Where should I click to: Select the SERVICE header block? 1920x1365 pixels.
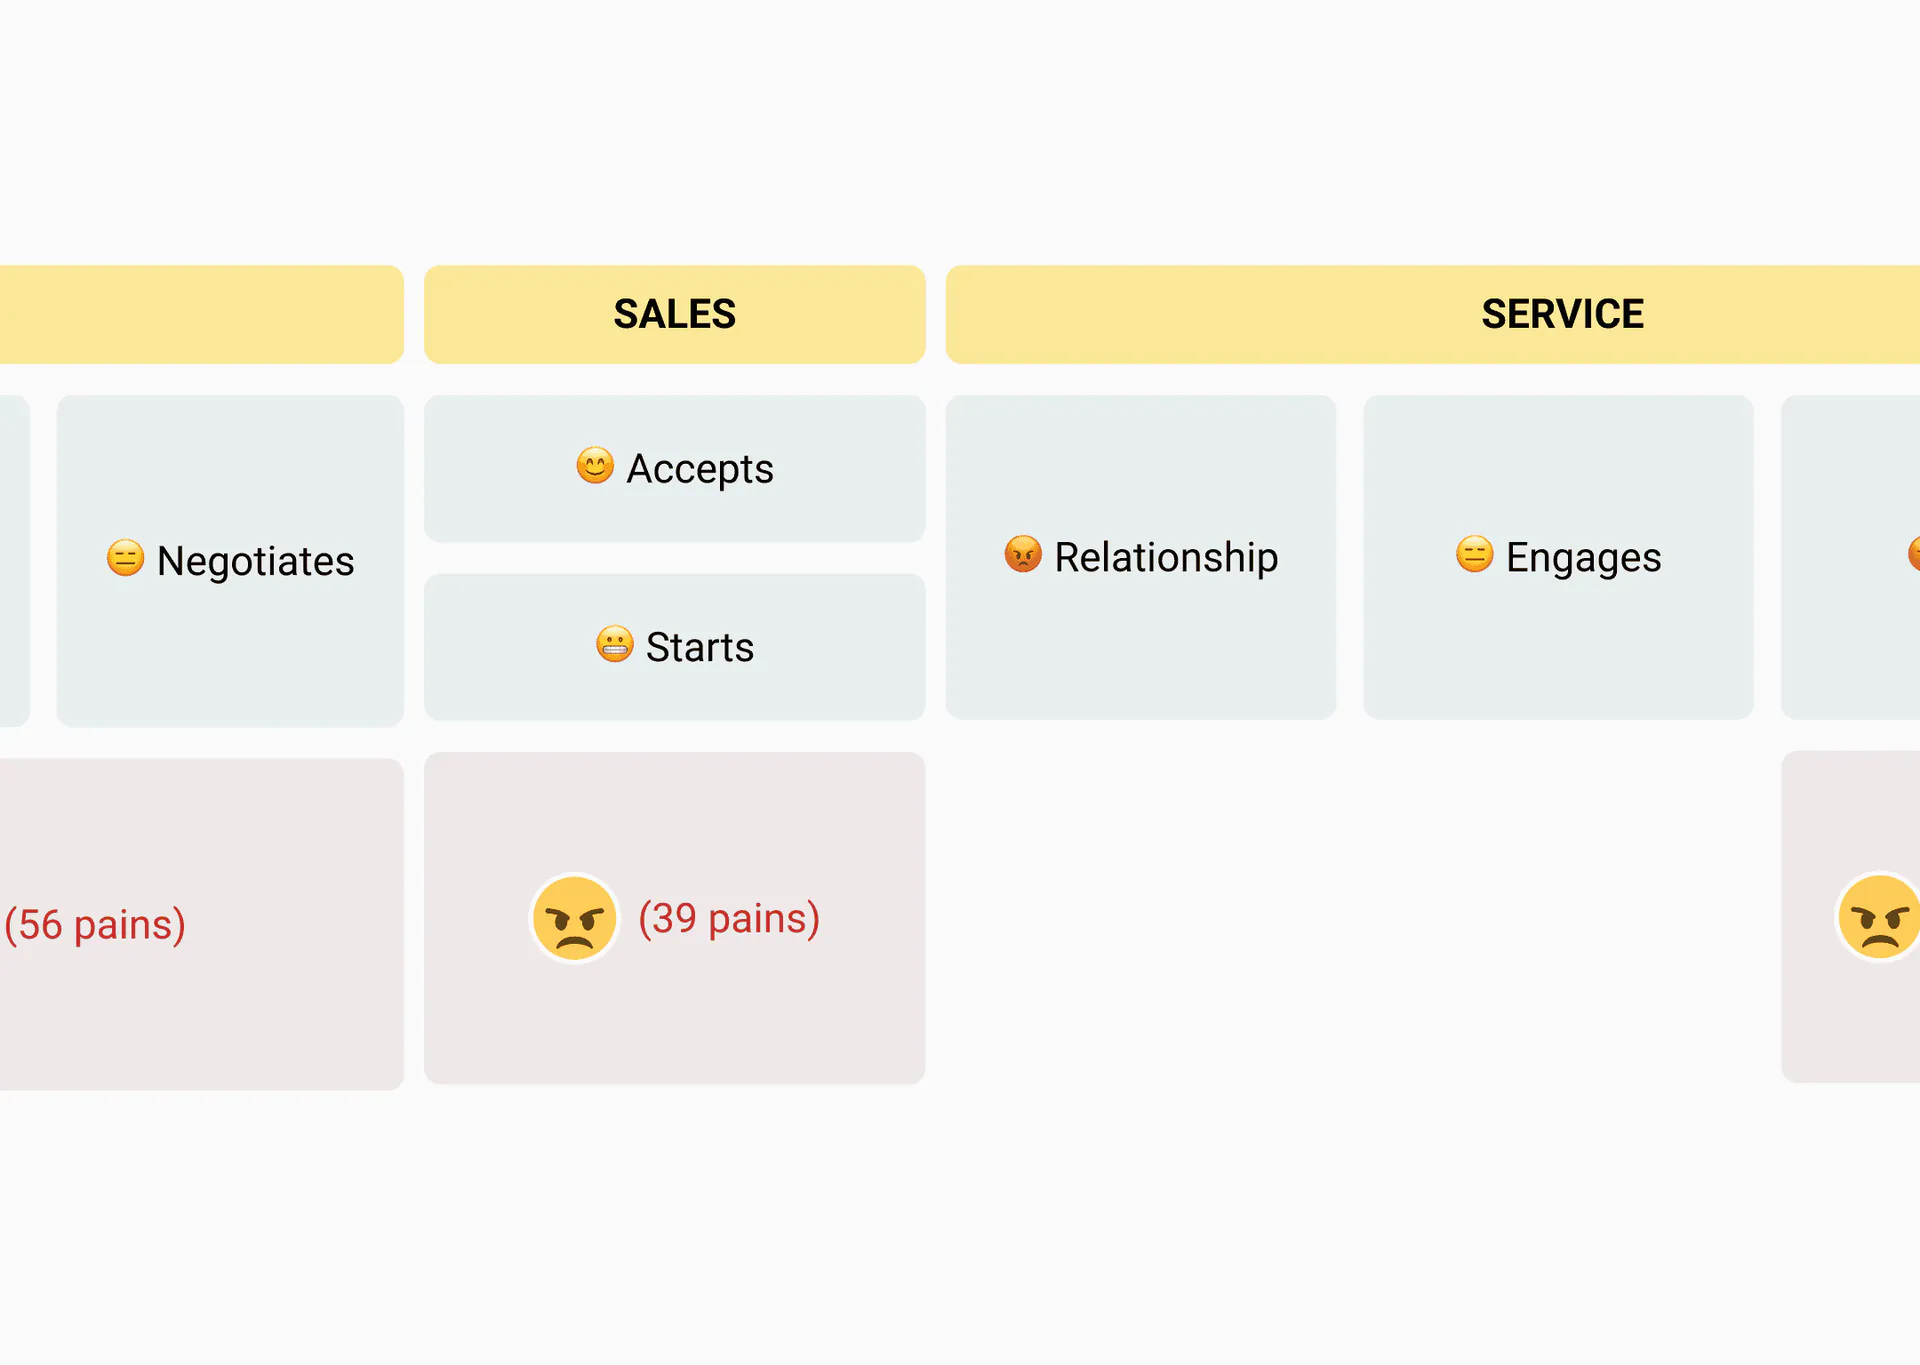(x=1433, y=314)
